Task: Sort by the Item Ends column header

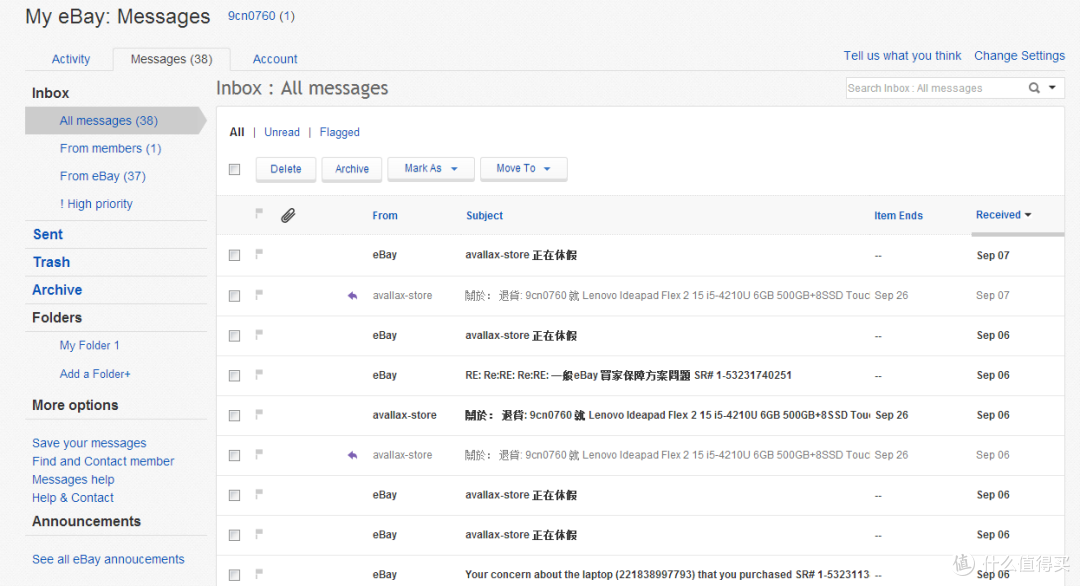Action: [898, 216]
